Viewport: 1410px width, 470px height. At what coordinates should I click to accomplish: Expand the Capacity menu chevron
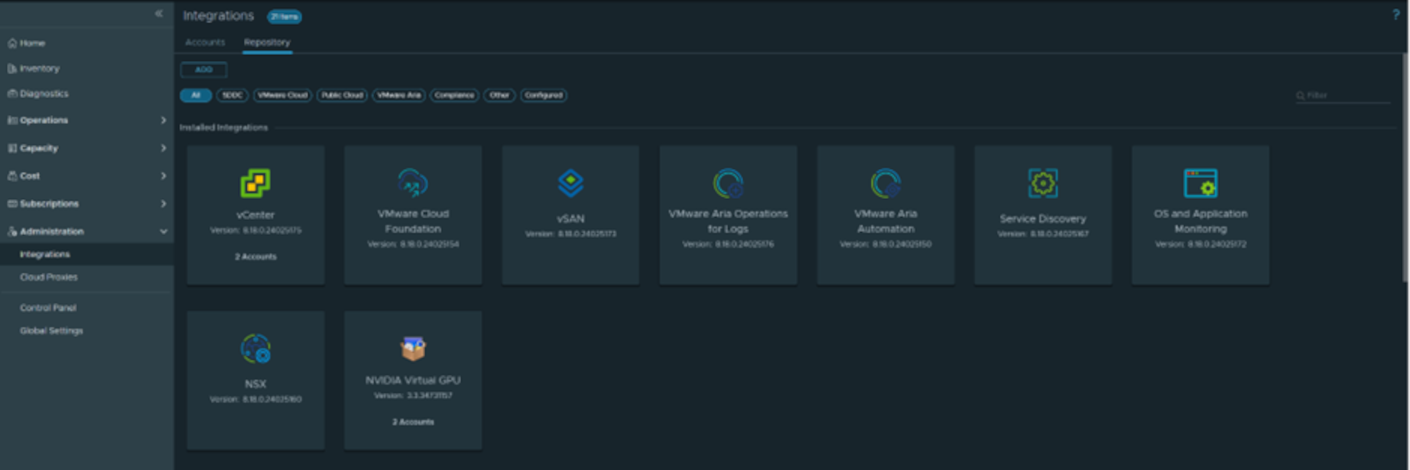[163, 148]
